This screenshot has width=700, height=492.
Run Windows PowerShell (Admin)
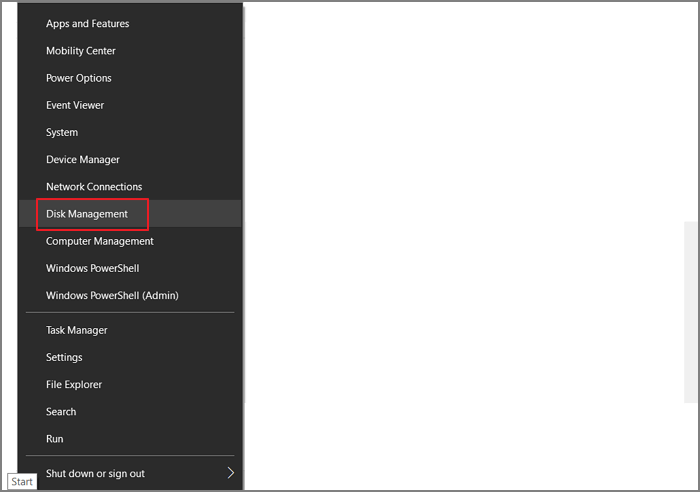click(x=112, y=295)
